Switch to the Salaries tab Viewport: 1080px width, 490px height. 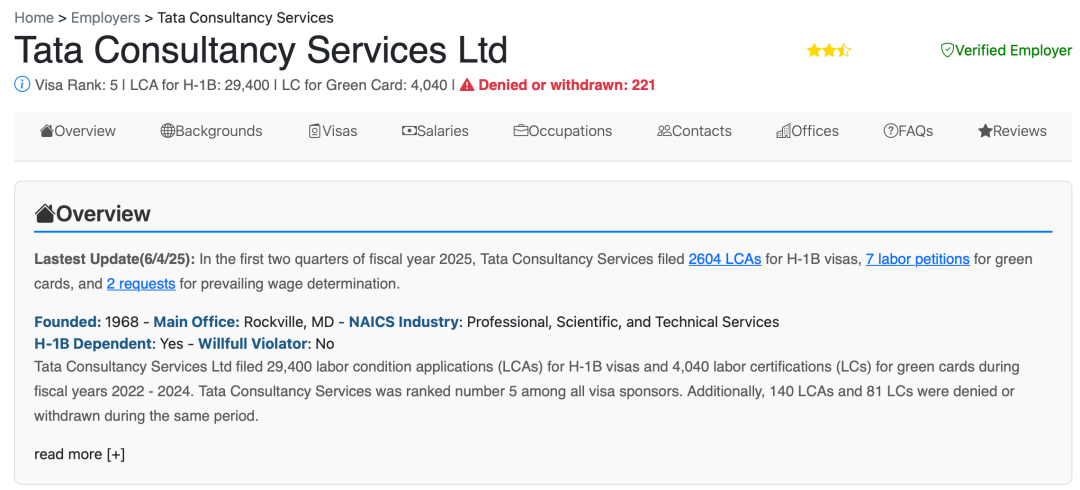click(435, 131)
